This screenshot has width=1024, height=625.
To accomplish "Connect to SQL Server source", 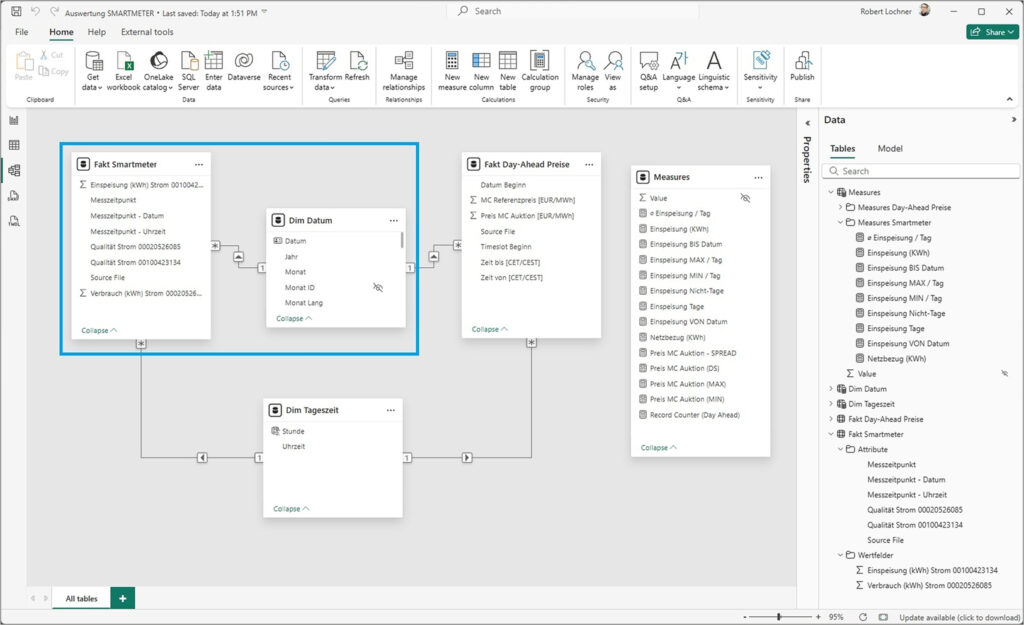I will coord(189,71).
